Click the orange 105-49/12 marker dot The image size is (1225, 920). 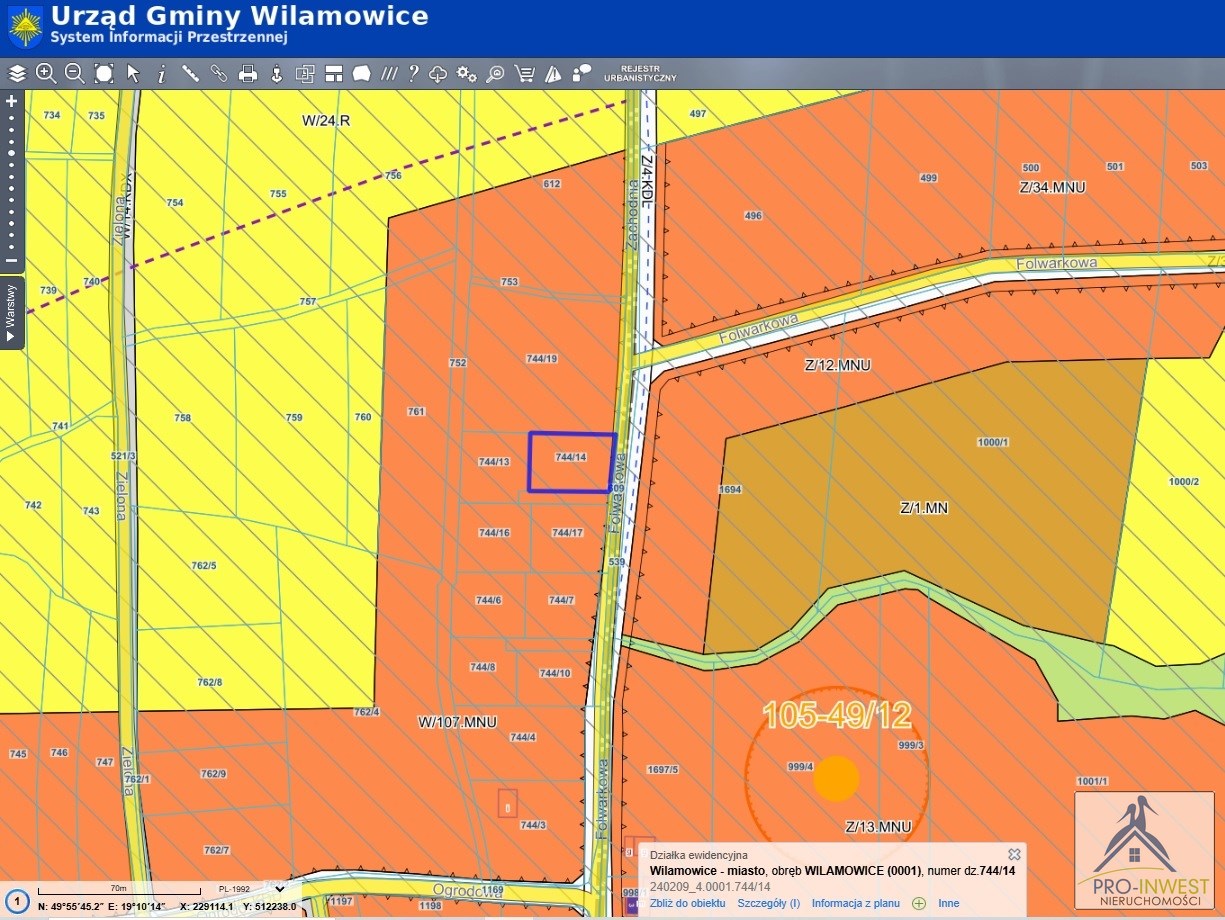[837, 778]
